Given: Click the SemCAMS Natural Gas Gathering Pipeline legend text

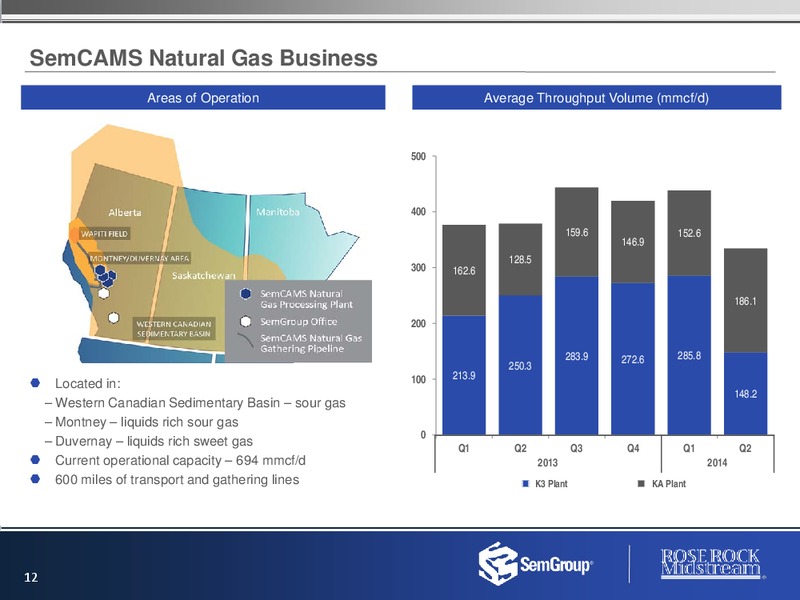Looking at the screenshot, I should [x=311, y=343].
